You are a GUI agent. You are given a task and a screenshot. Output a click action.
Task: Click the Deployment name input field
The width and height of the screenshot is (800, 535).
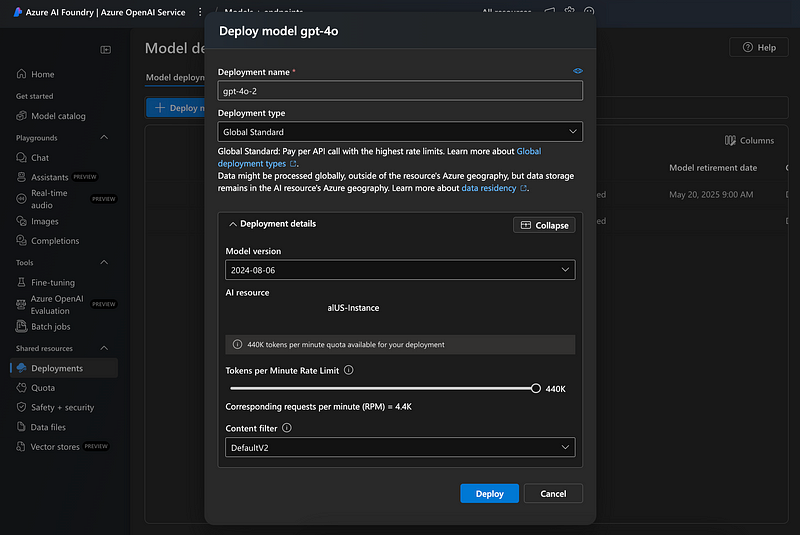point(400,91)
